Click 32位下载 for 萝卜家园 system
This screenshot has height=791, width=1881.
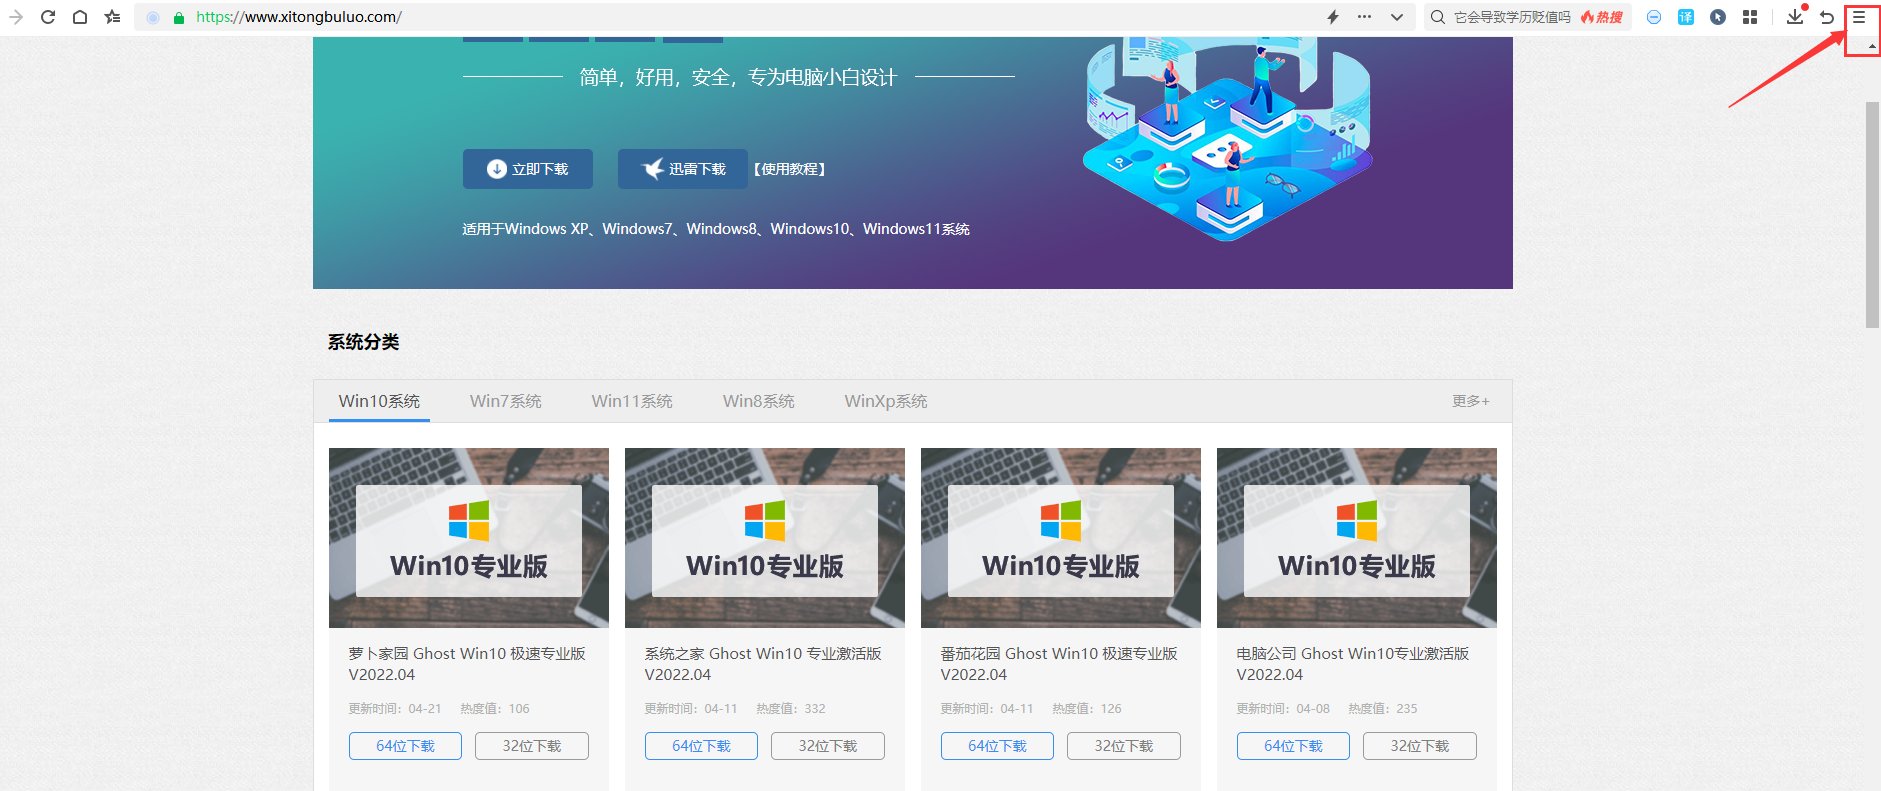click(x=532, y=746)
